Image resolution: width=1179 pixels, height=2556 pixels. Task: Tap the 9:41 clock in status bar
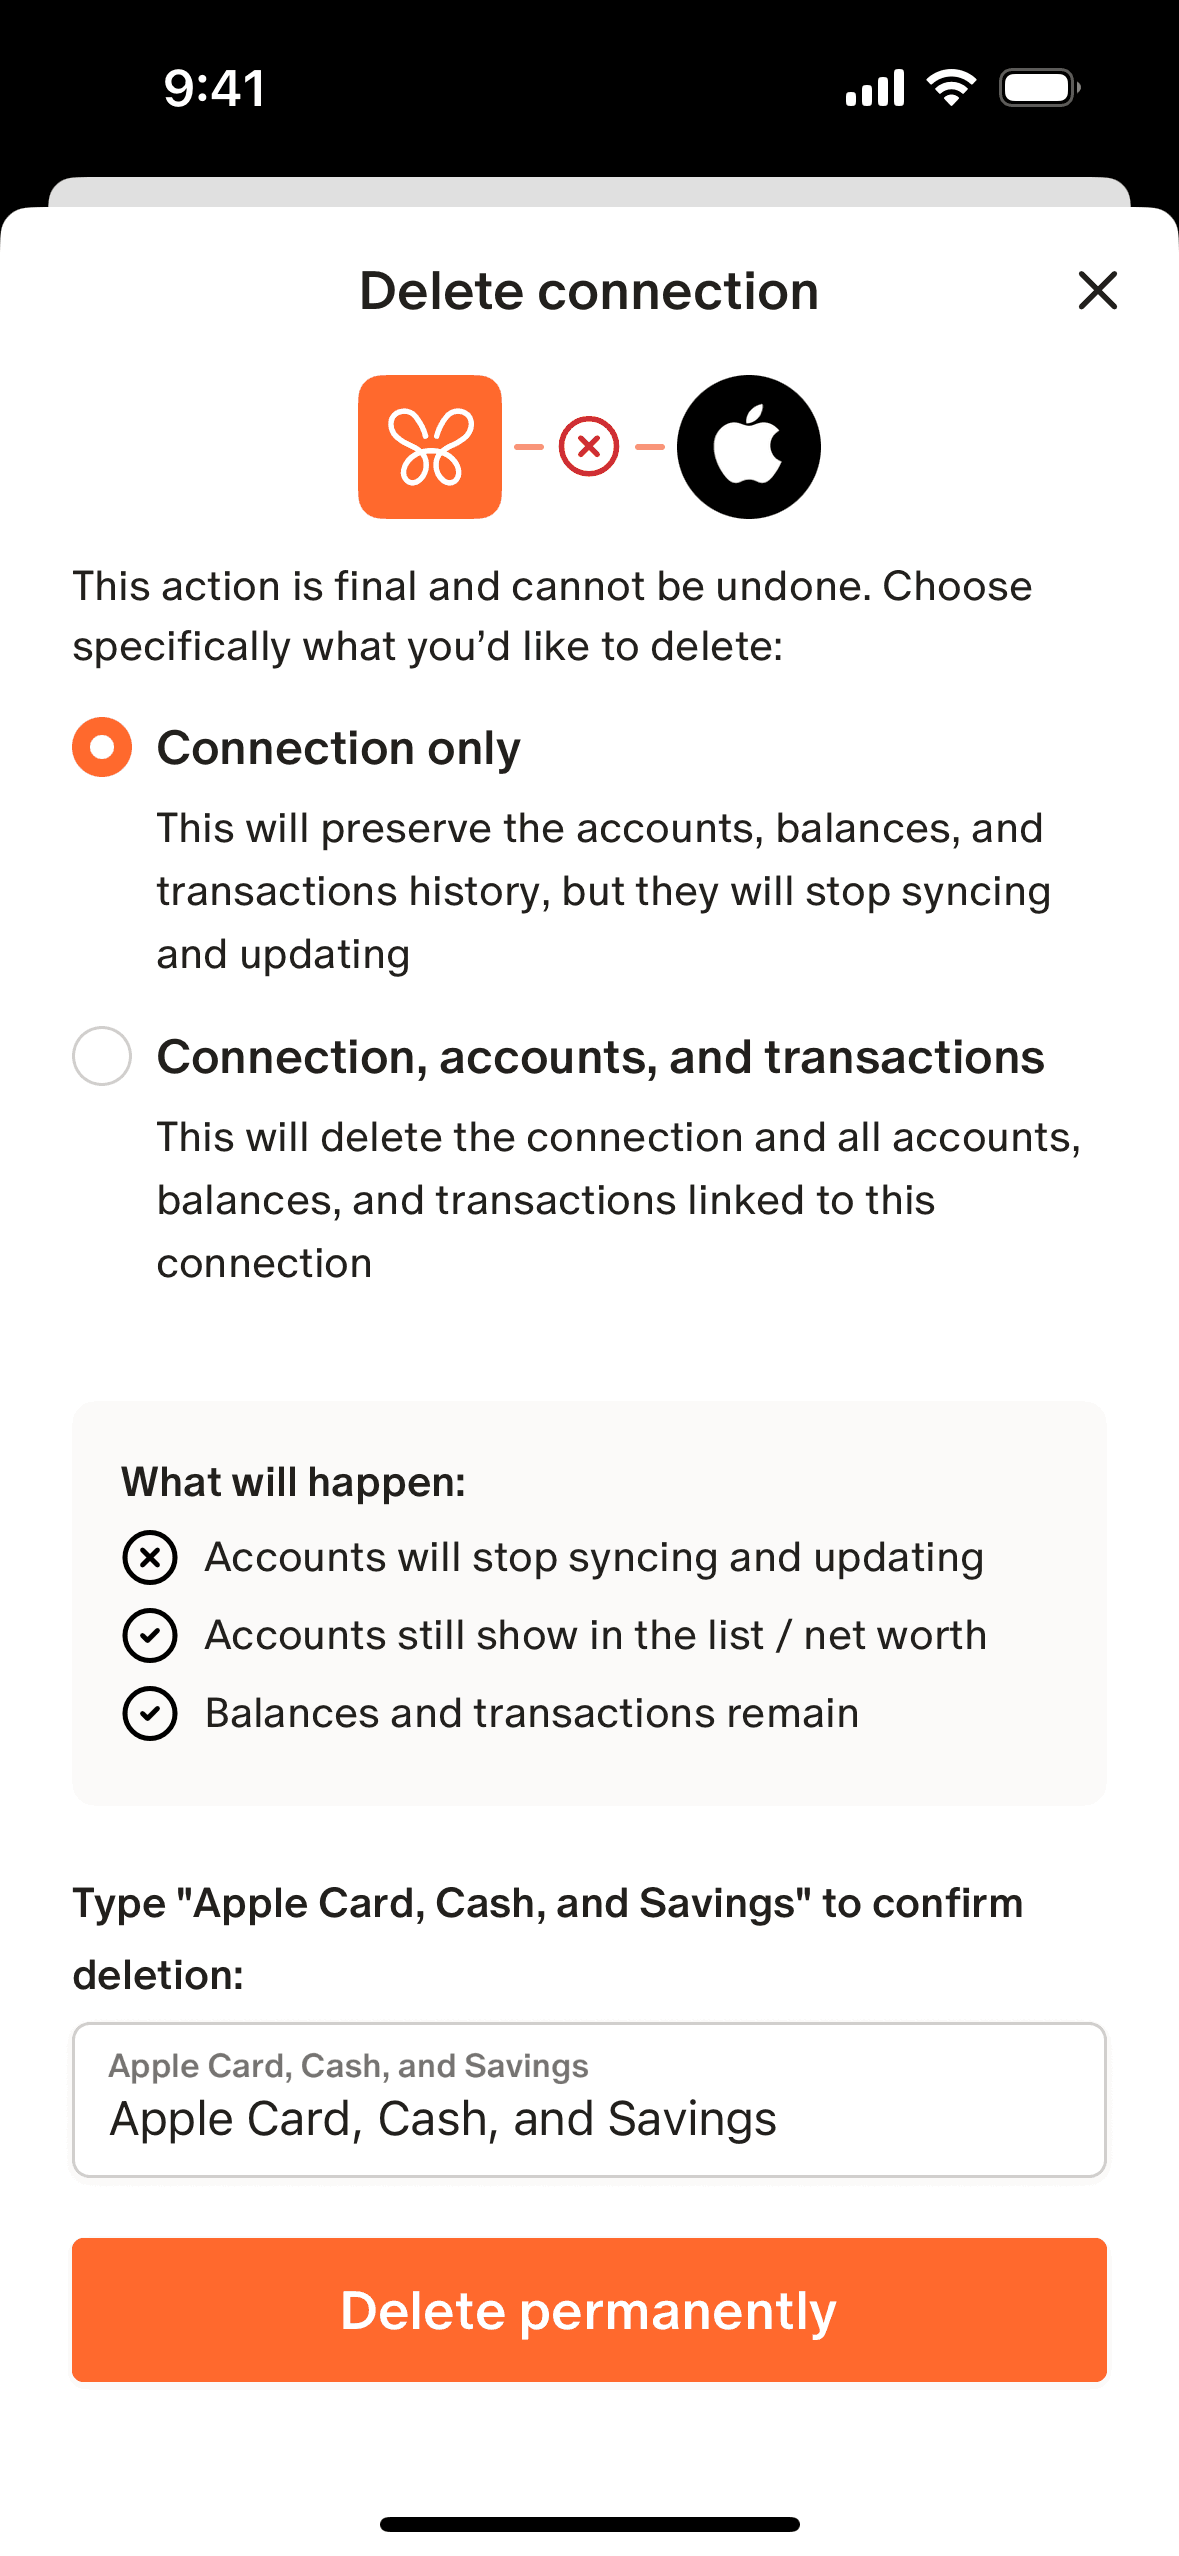(x=215, y=88)
